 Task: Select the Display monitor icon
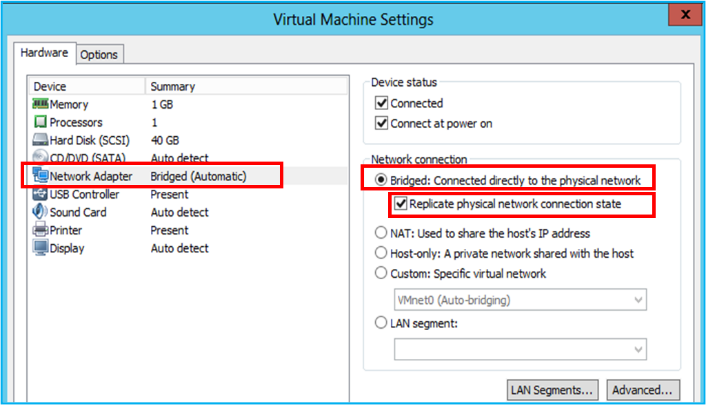pos(40,248)
